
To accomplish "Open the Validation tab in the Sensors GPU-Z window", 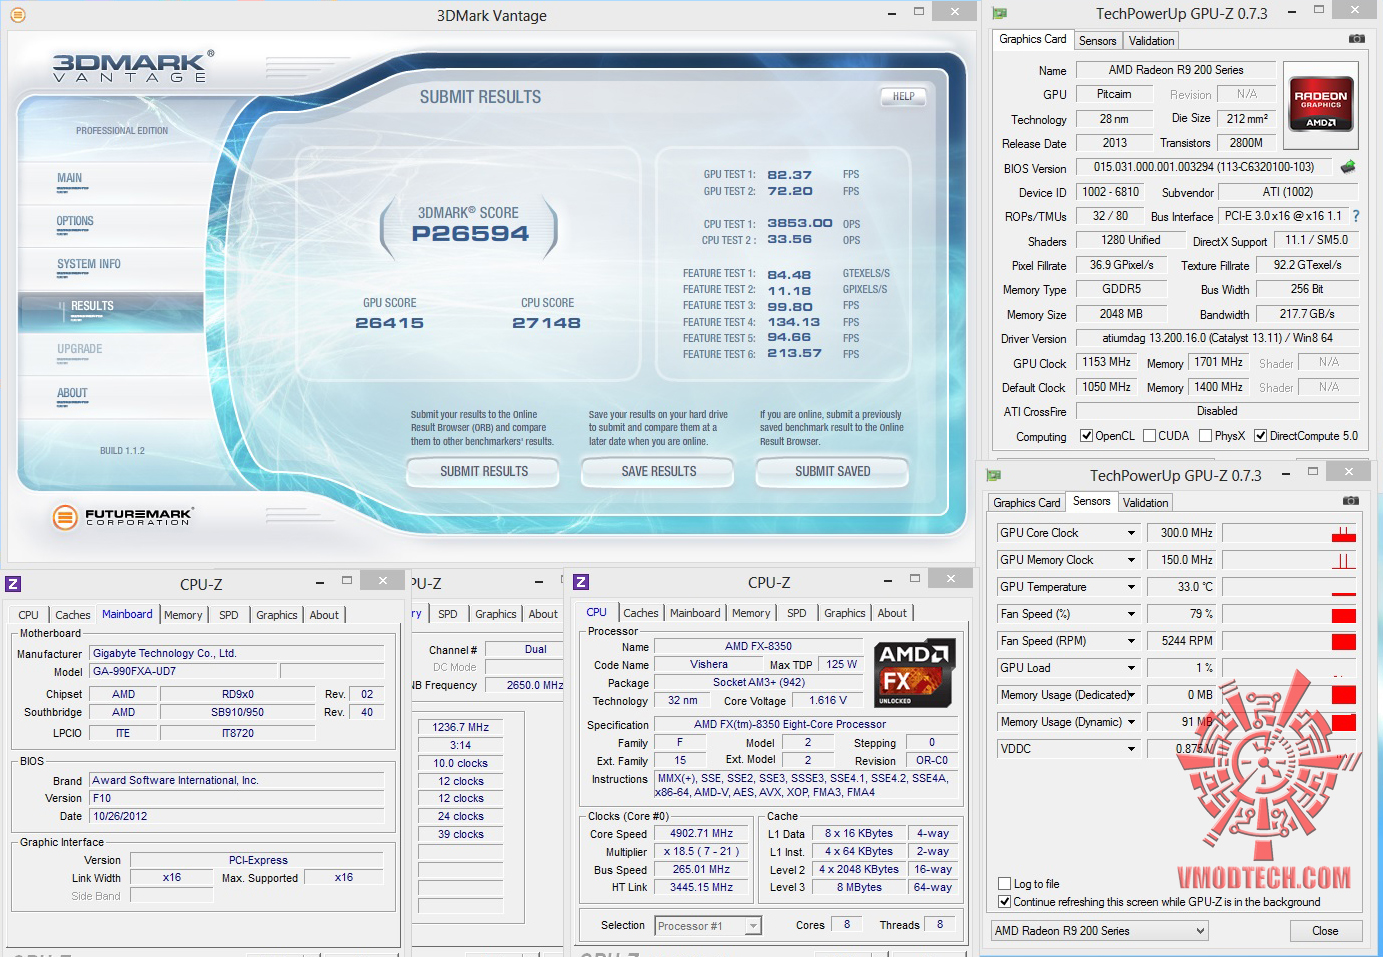I will coord(1145,503).
